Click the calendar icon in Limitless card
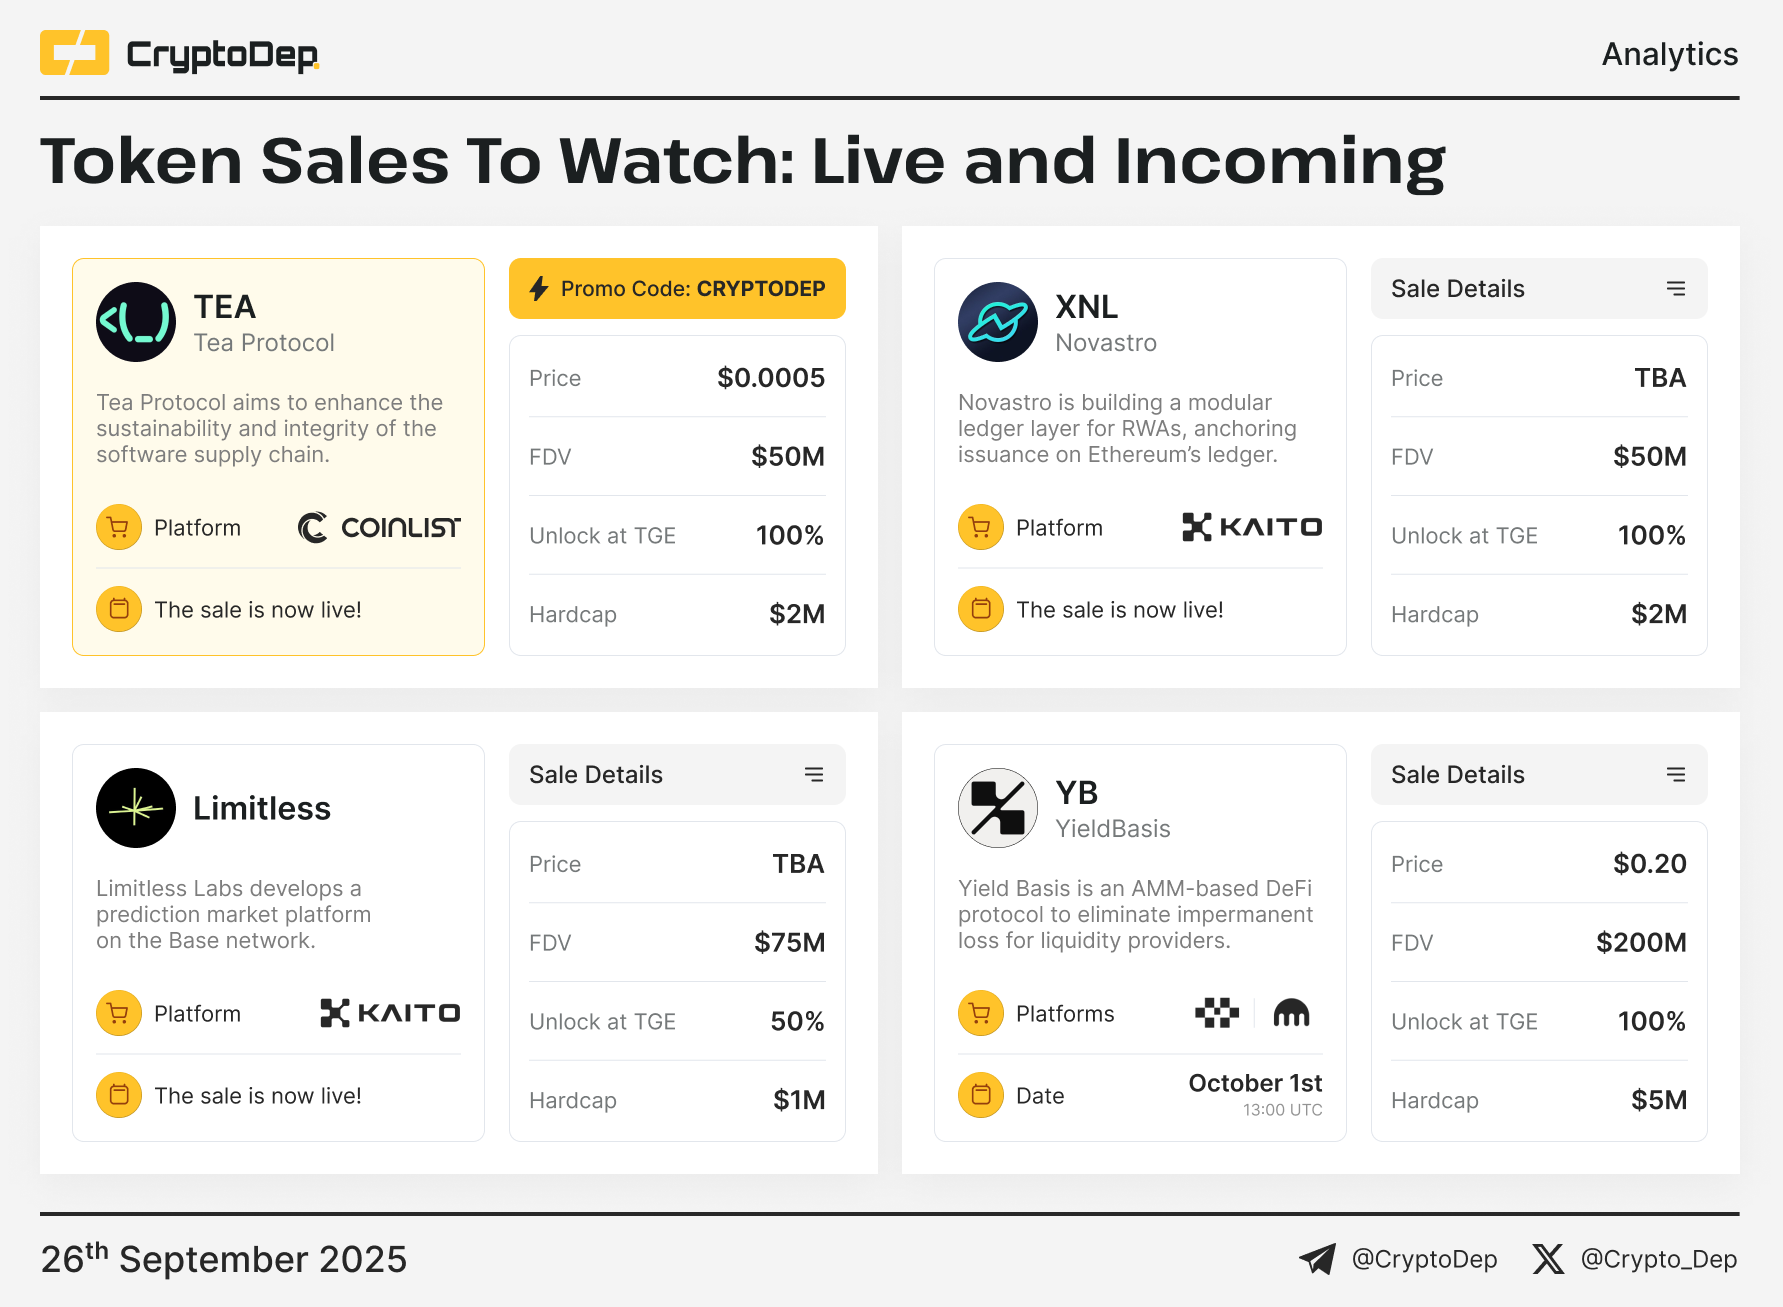 (119, 1095)
